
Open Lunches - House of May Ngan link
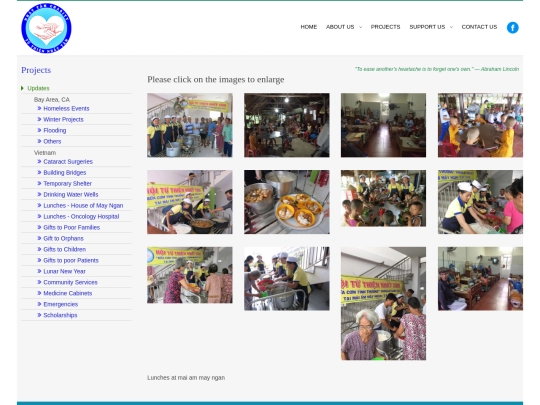(83, 206)
